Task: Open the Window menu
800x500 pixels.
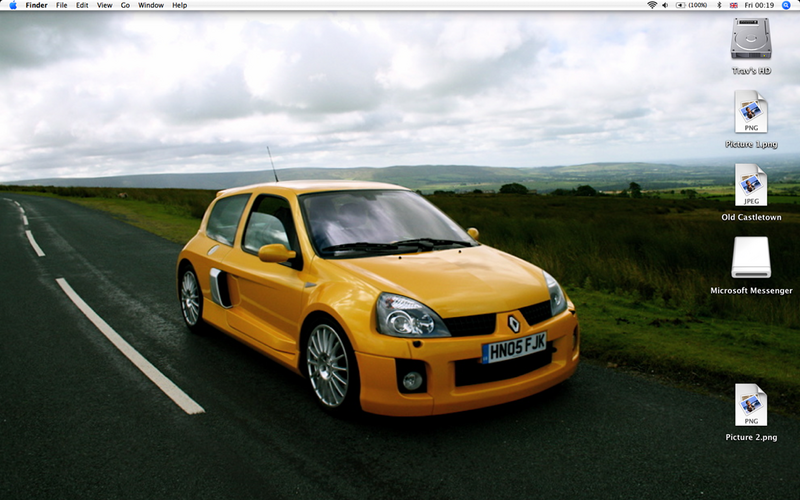Action: [x=151, y=5]
